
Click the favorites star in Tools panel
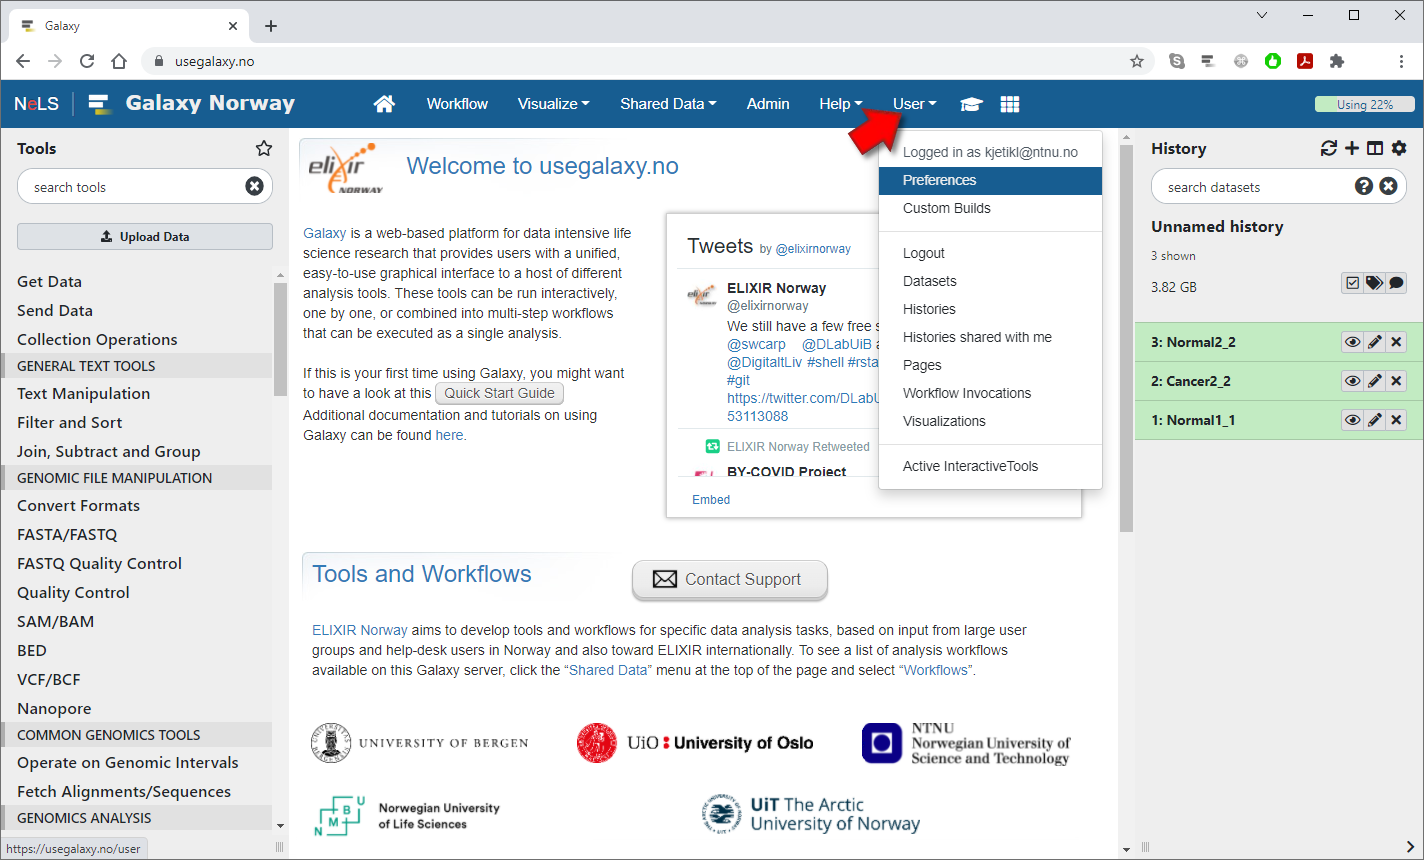[x=264, y=148]
